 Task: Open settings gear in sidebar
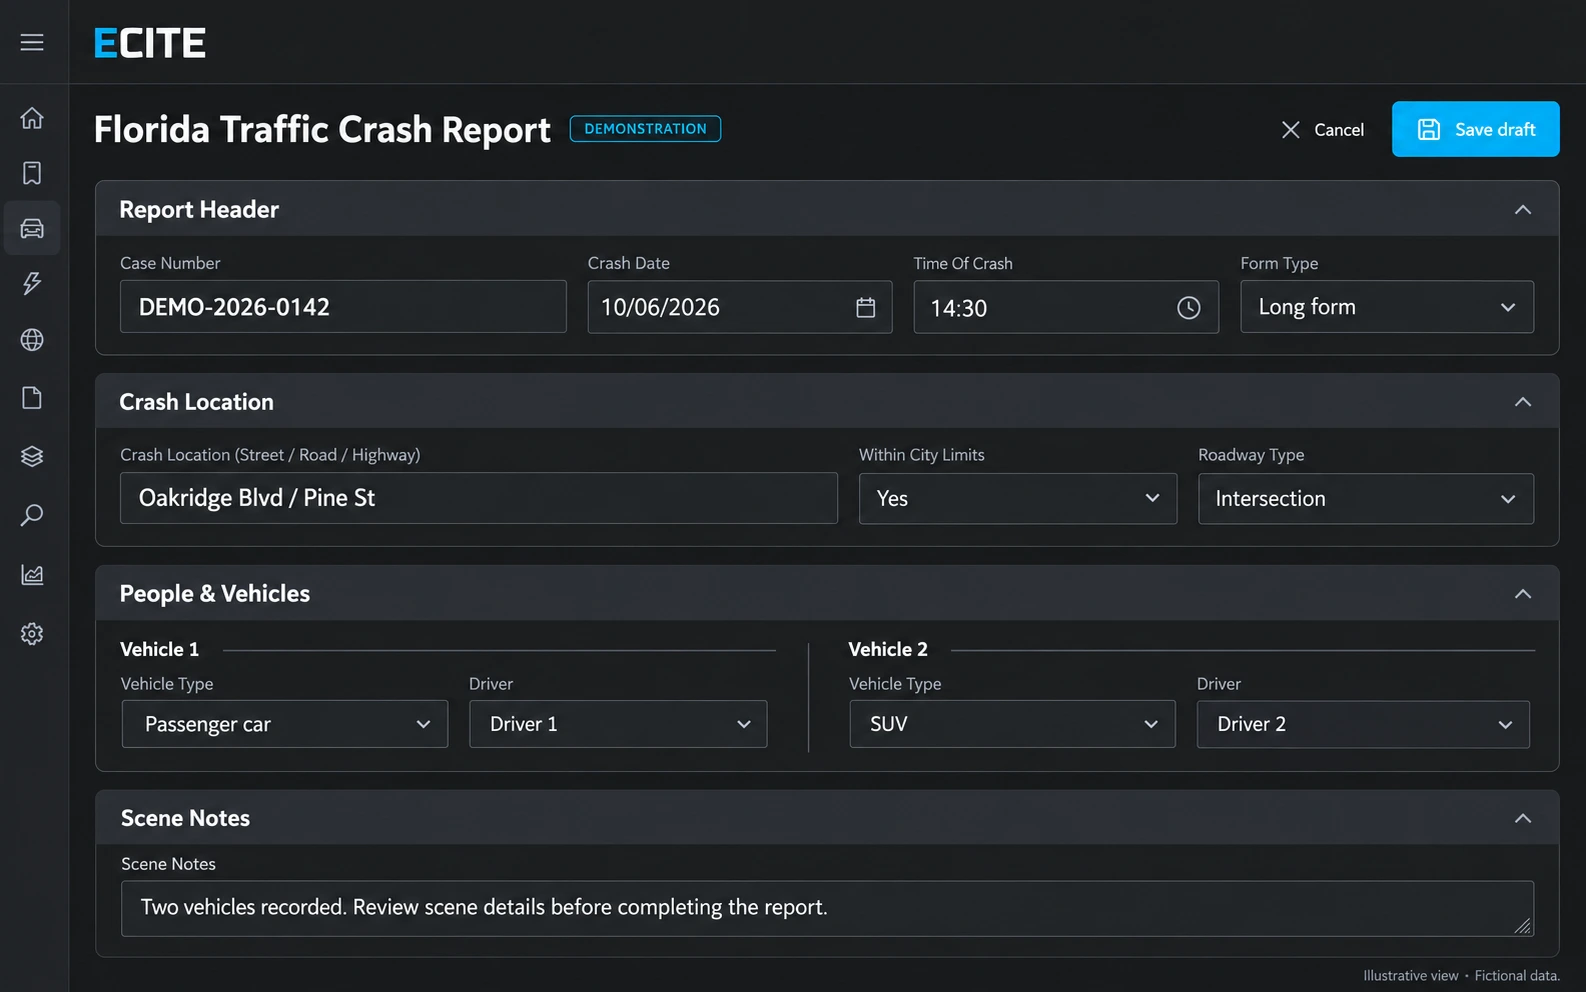[32, 634]
